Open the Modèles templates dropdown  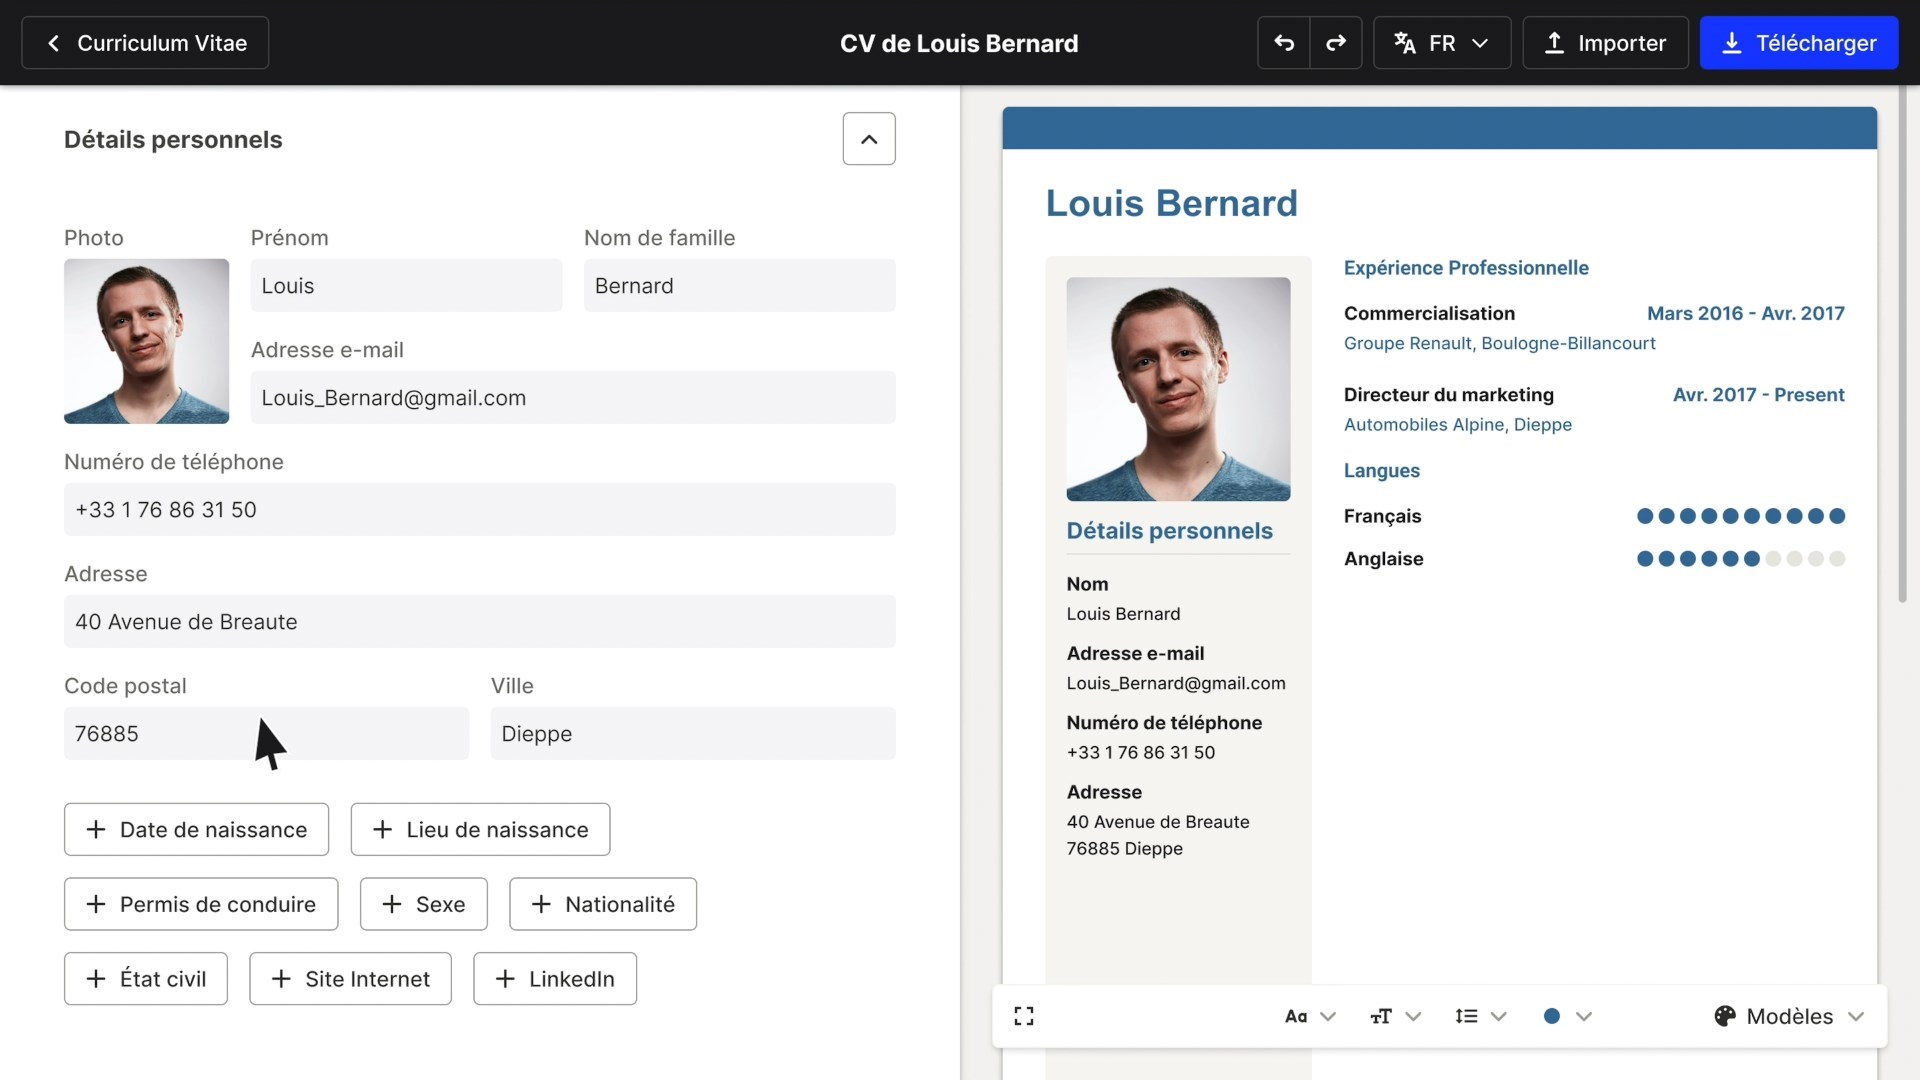1788,1016
